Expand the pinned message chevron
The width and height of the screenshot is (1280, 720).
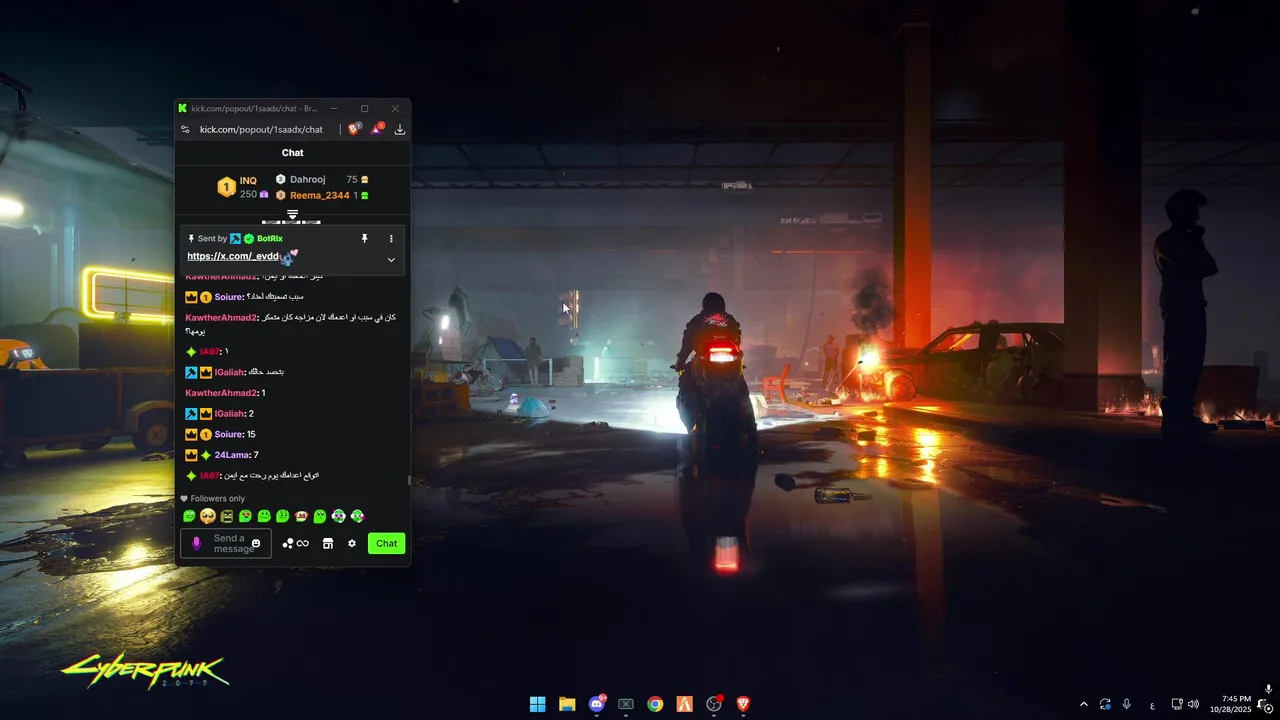[x=391, y=259]
